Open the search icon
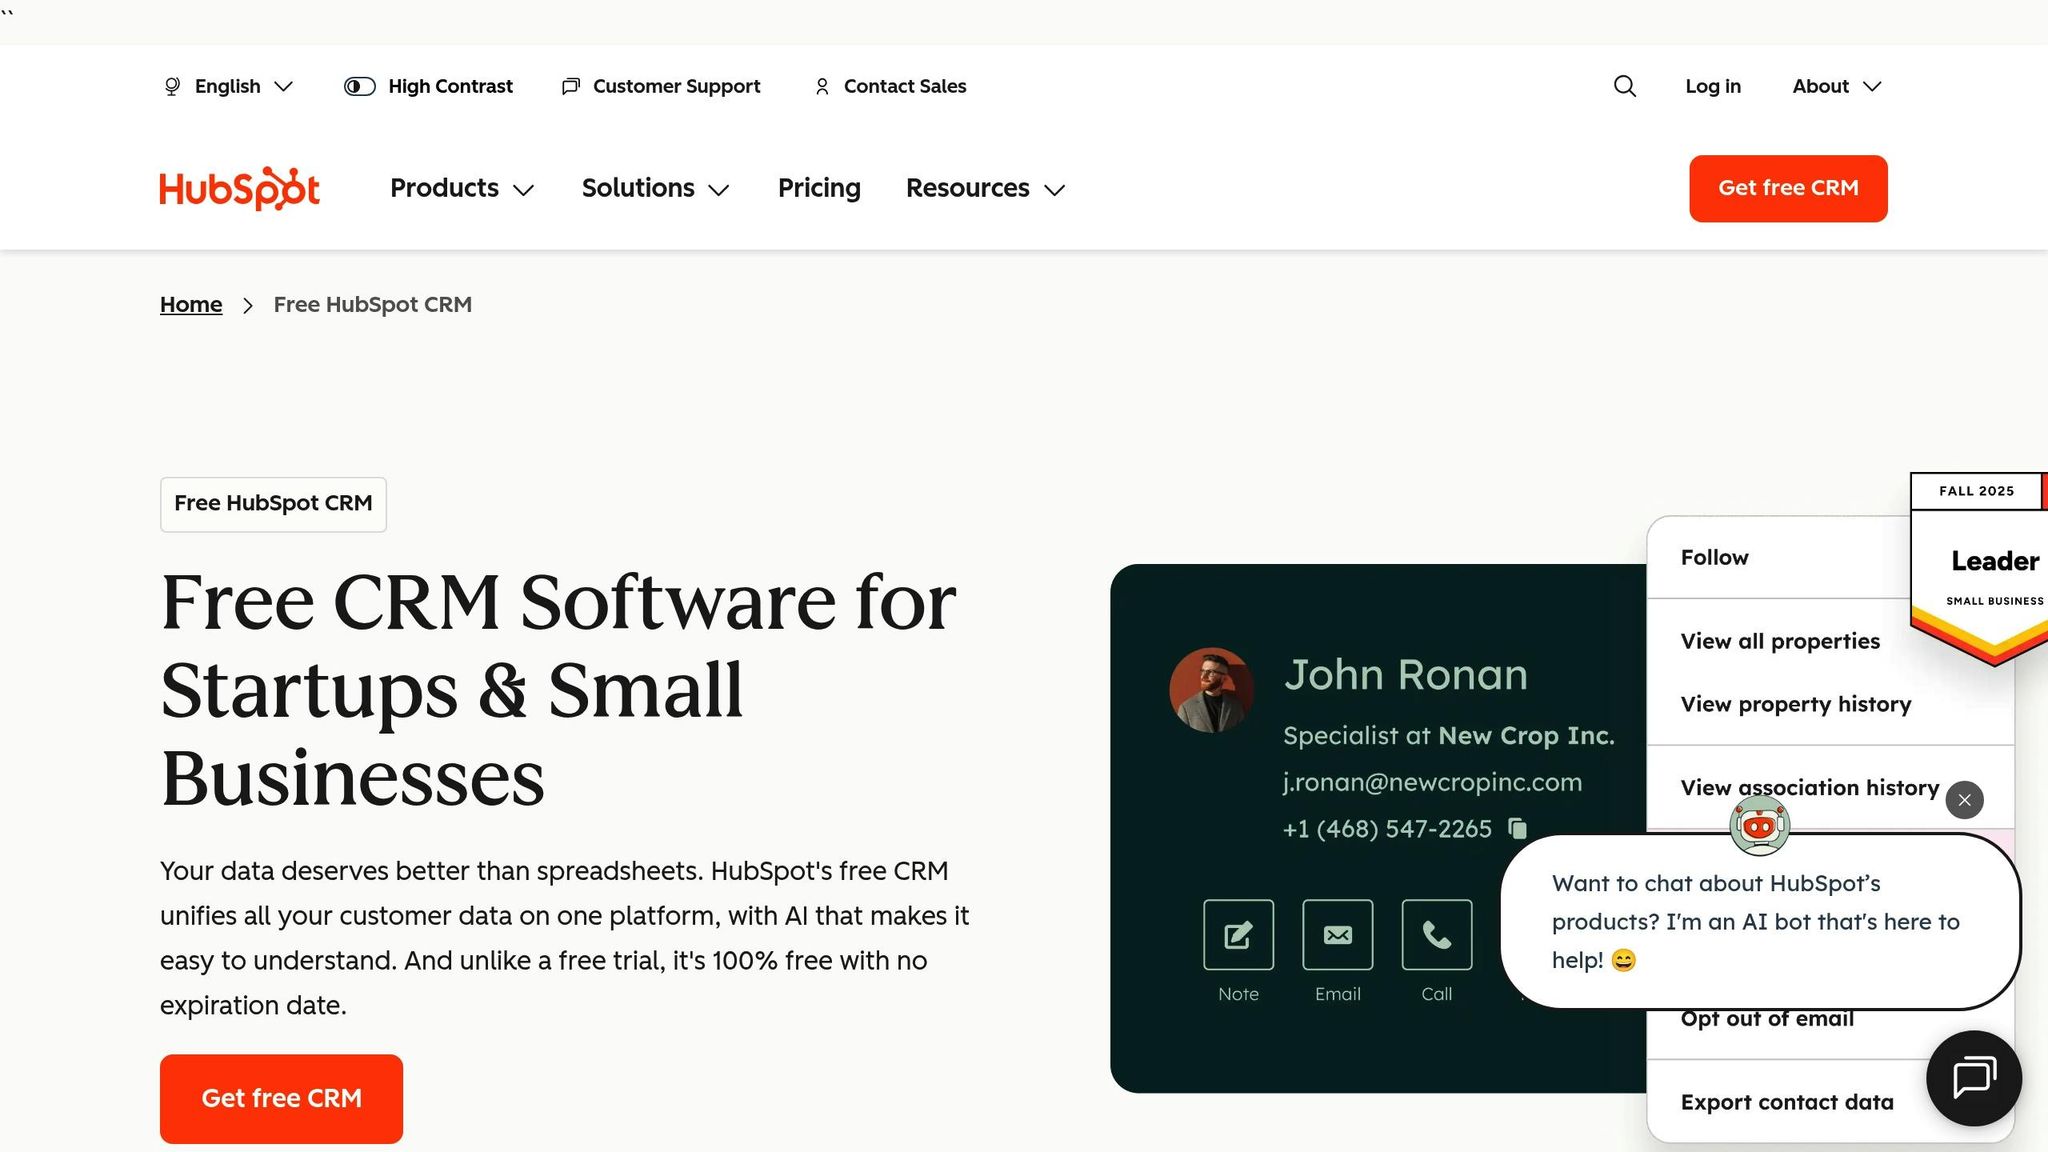This screenshot has height=1152, width=2048. (x=1624, y=86)
